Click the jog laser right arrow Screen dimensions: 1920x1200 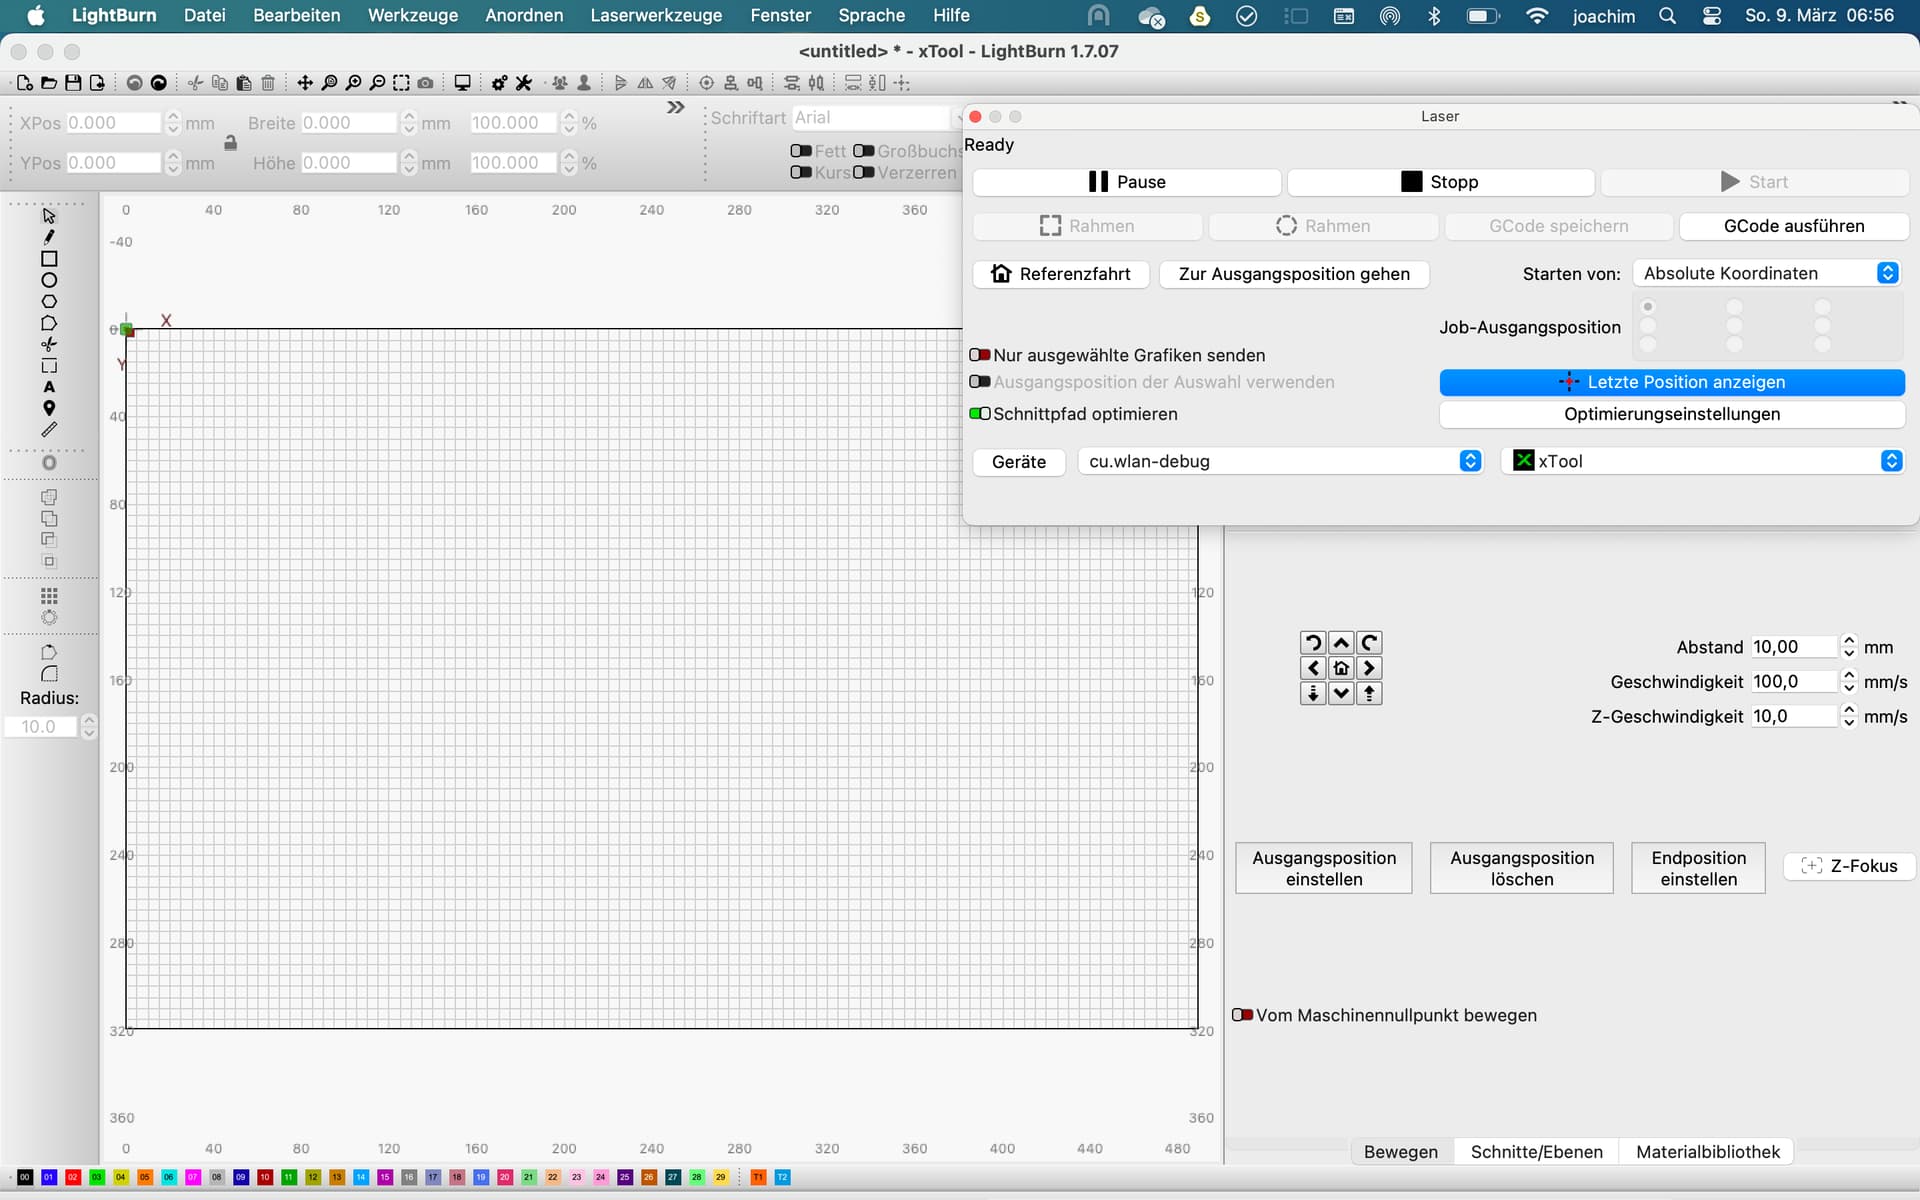tap(1369, 668)
